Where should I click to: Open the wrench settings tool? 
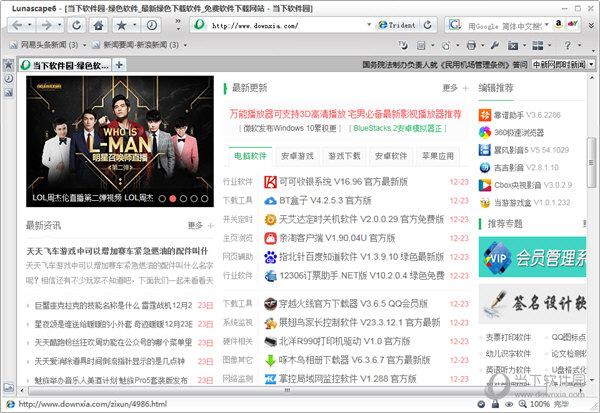pos(495,46)
